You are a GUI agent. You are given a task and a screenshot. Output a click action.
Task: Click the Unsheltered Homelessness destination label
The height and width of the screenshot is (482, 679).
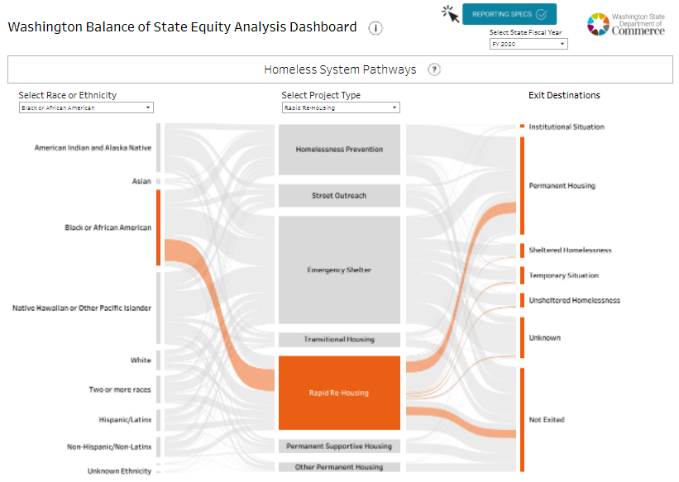(x=574, y=300)
